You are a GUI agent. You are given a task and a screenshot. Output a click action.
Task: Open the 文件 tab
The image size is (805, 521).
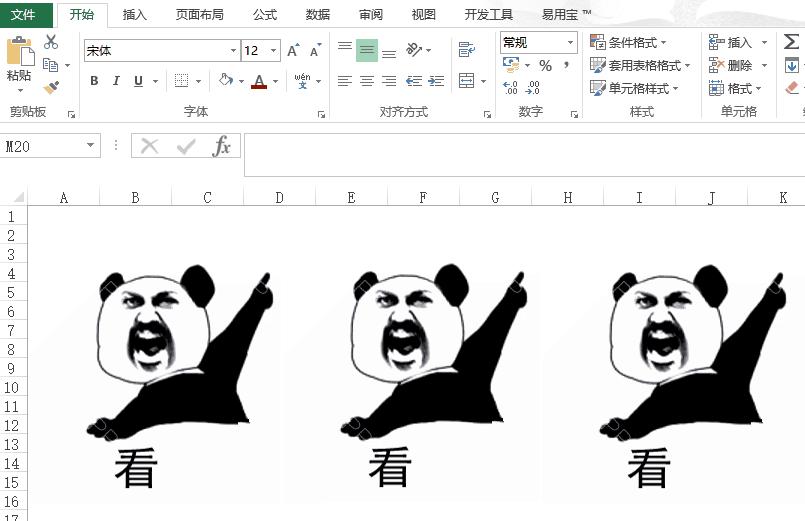click(24, 14)
